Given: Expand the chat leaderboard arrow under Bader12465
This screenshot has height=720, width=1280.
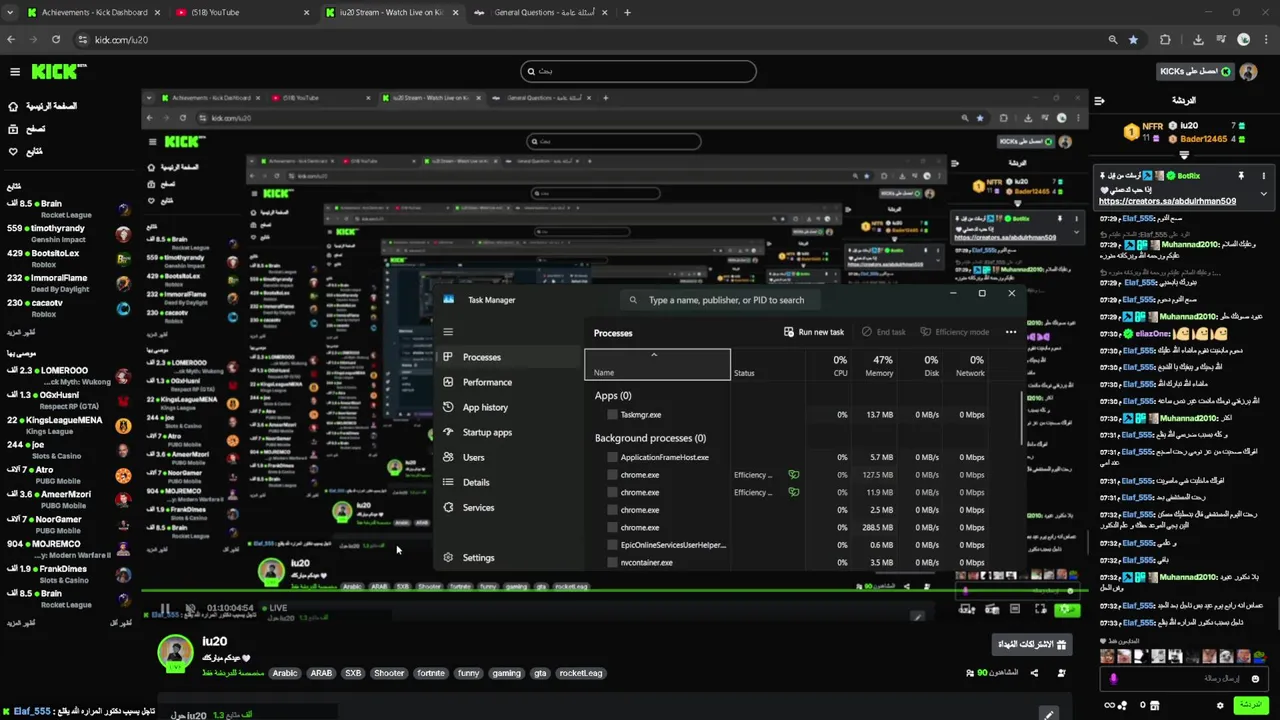Looking at the screenshot, I should click(1184, 155).
